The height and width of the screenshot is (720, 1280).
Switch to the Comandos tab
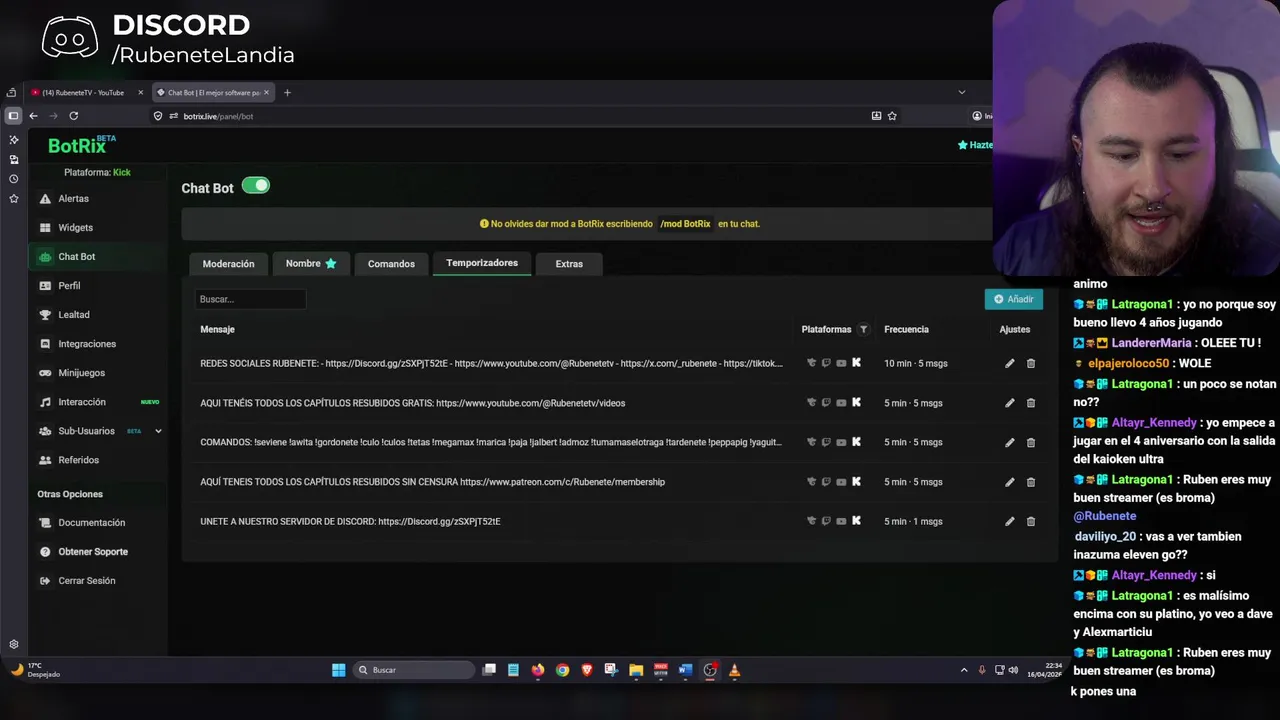(391, 264)
